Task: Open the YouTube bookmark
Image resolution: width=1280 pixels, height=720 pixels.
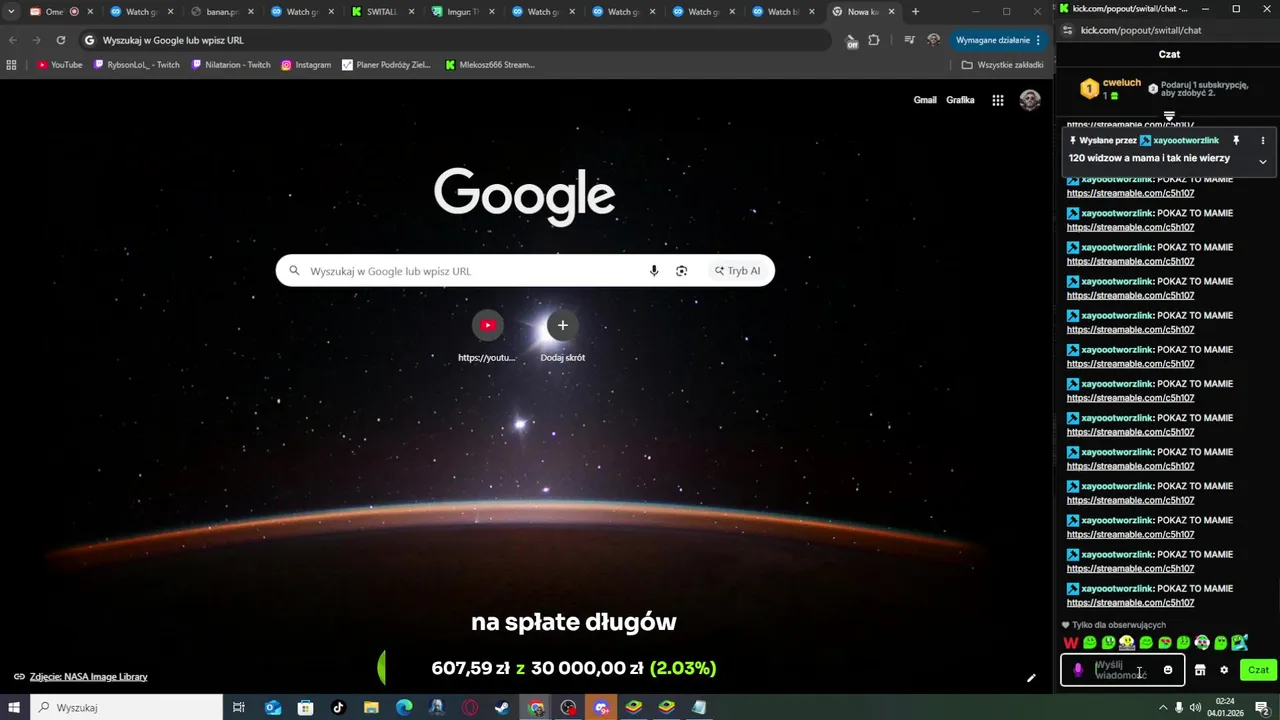Action: point(60,65)
